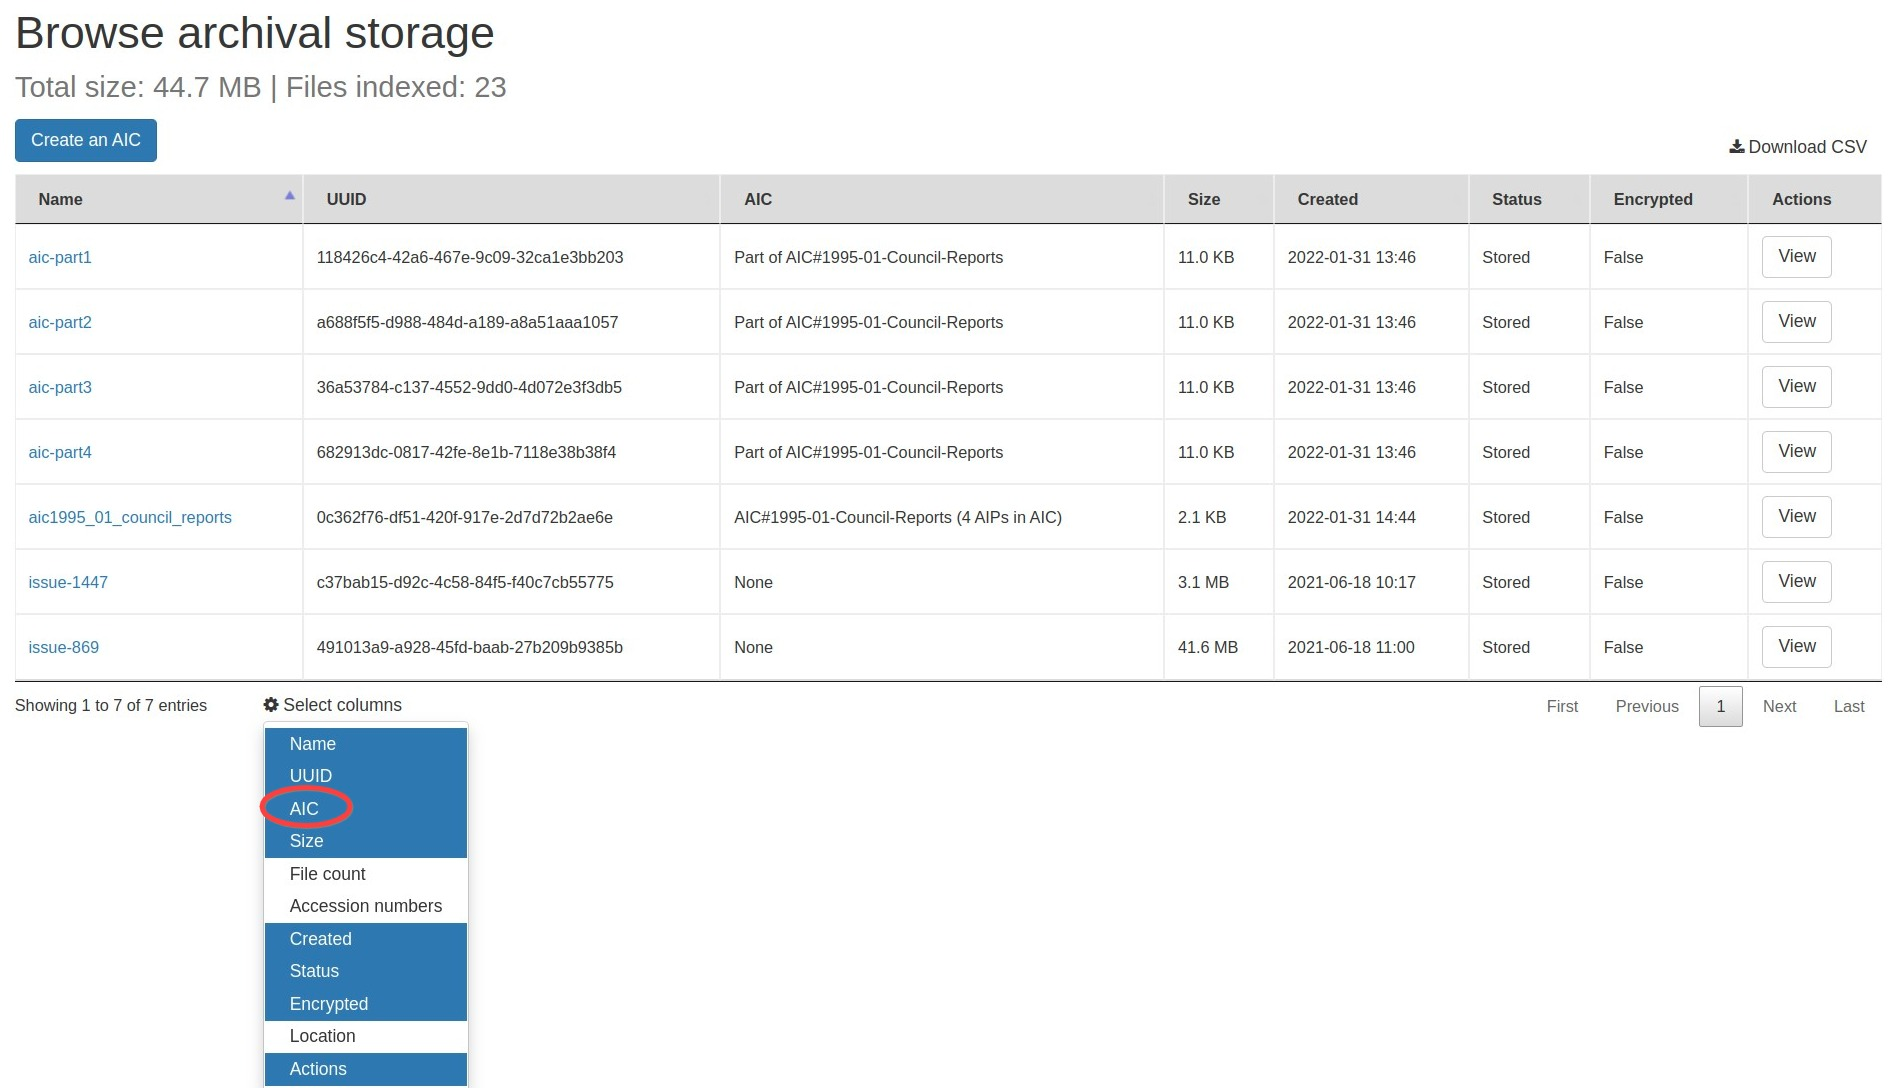Show the Location column
The image size is (1896, 1088).
point(322,1036)
